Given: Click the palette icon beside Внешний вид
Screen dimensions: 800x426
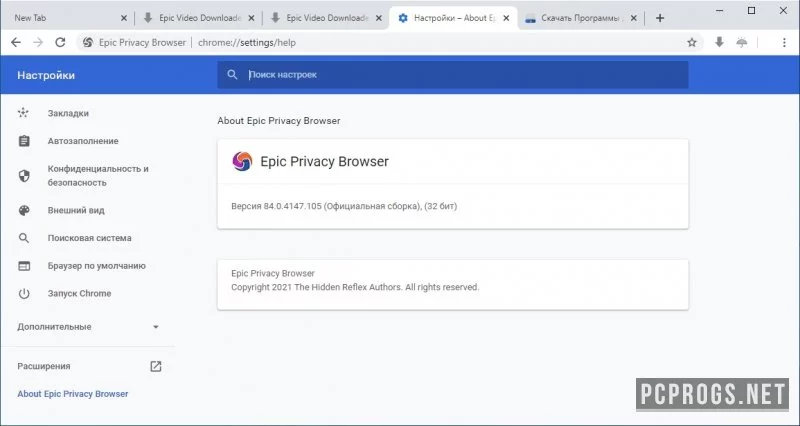Looking at the screenshot, I should tap(24, 210).
